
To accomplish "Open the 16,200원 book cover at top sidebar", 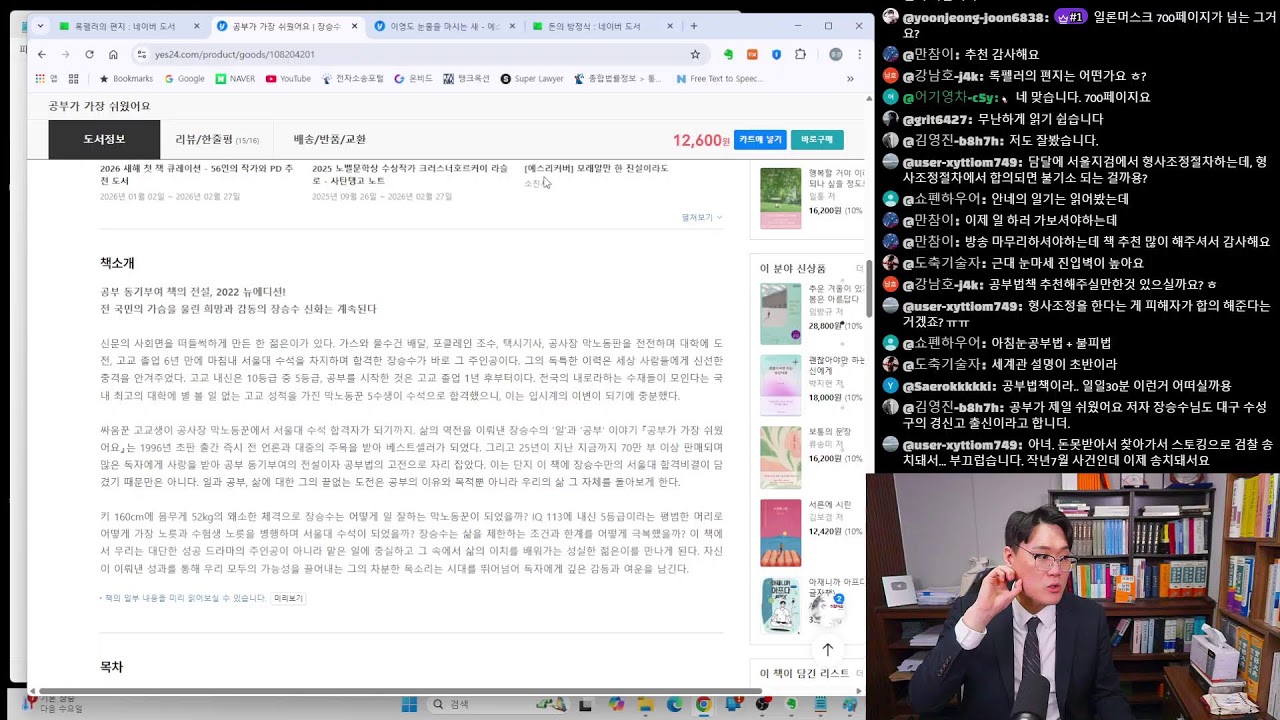I will 780,198.
